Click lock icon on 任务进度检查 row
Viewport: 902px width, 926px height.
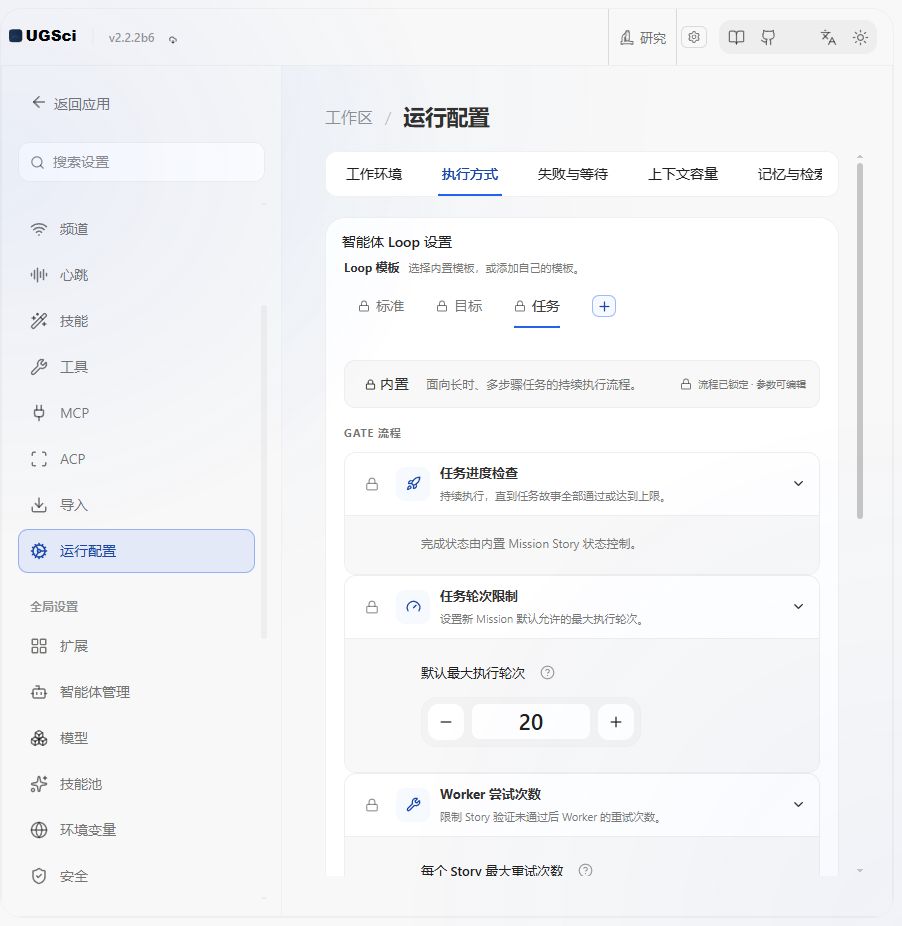tap(372, 484)
